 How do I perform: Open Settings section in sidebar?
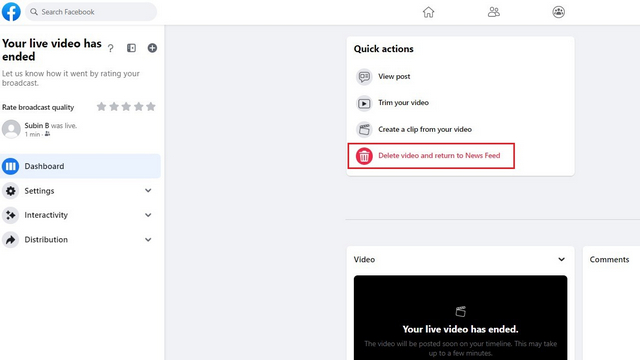click(80, 191)
